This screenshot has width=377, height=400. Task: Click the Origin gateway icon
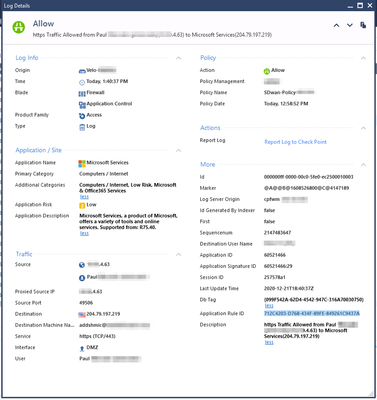(82, 71)
